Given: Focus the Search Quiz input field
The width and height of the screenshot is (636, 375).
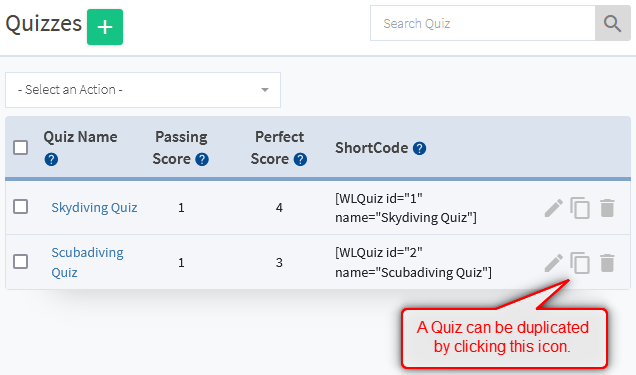Looking at the screenshot, I should [483, 23].
